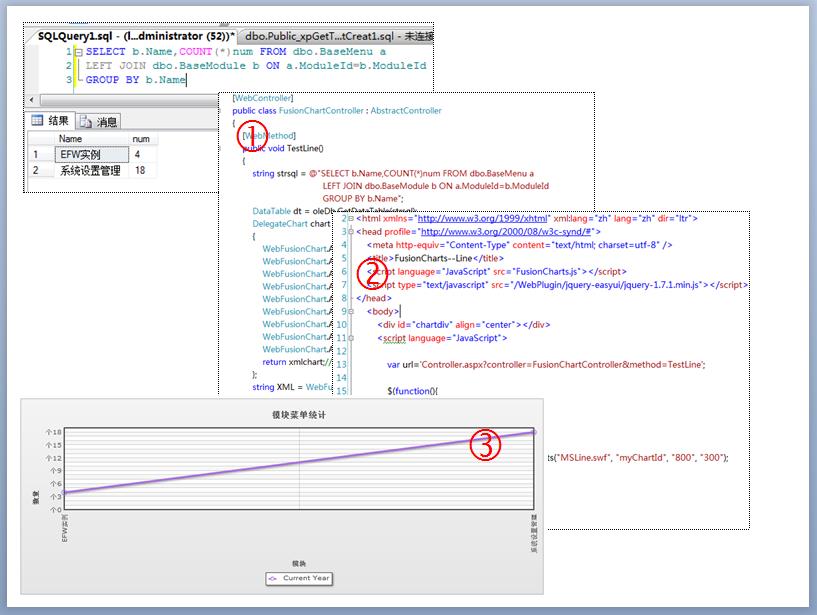Screen dimensions: 817x615
Task: Click the 'DelegateChart chart' line
Action: pos(292,224)
